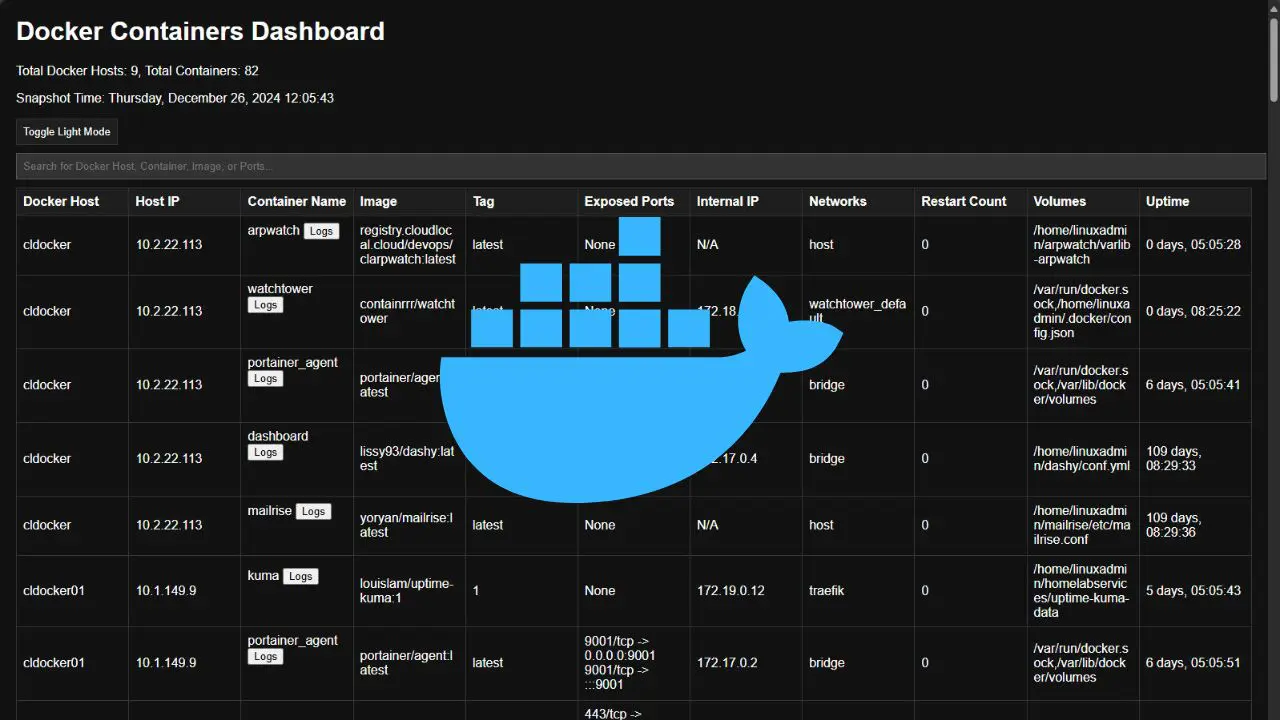Select the Container Name column header

297,201
